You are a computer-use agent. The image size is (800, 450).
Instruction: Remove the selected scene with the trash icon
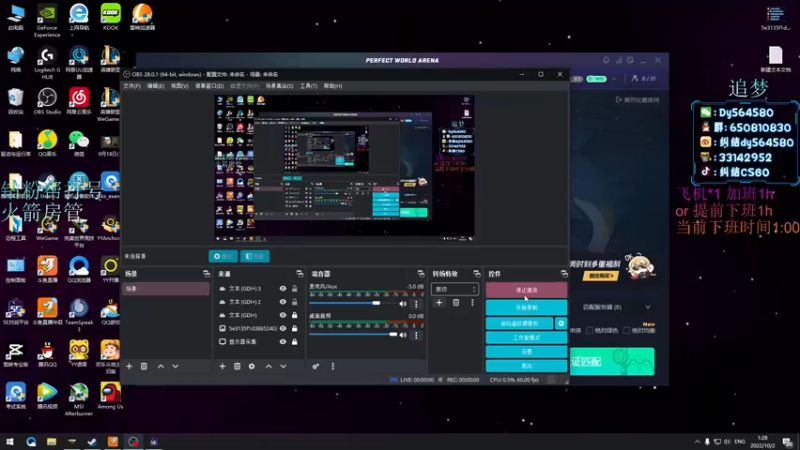point(144,366)
